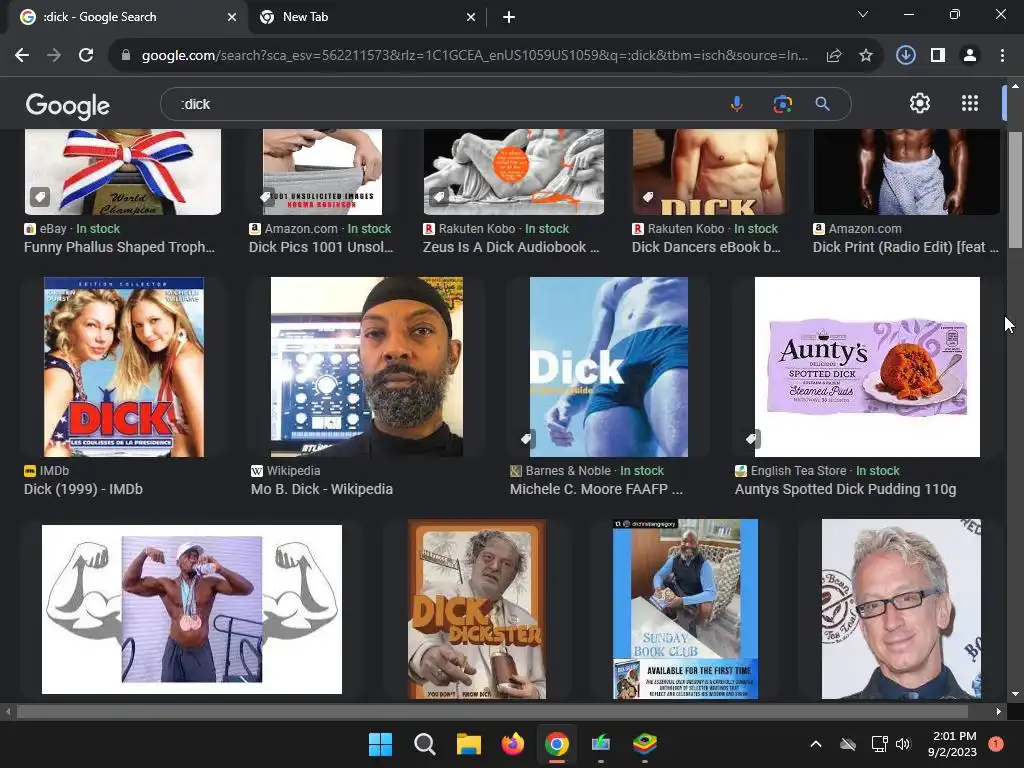Open a new browser tab
Viewport: 1024px width, 768px height.
(x=509, y=18)
